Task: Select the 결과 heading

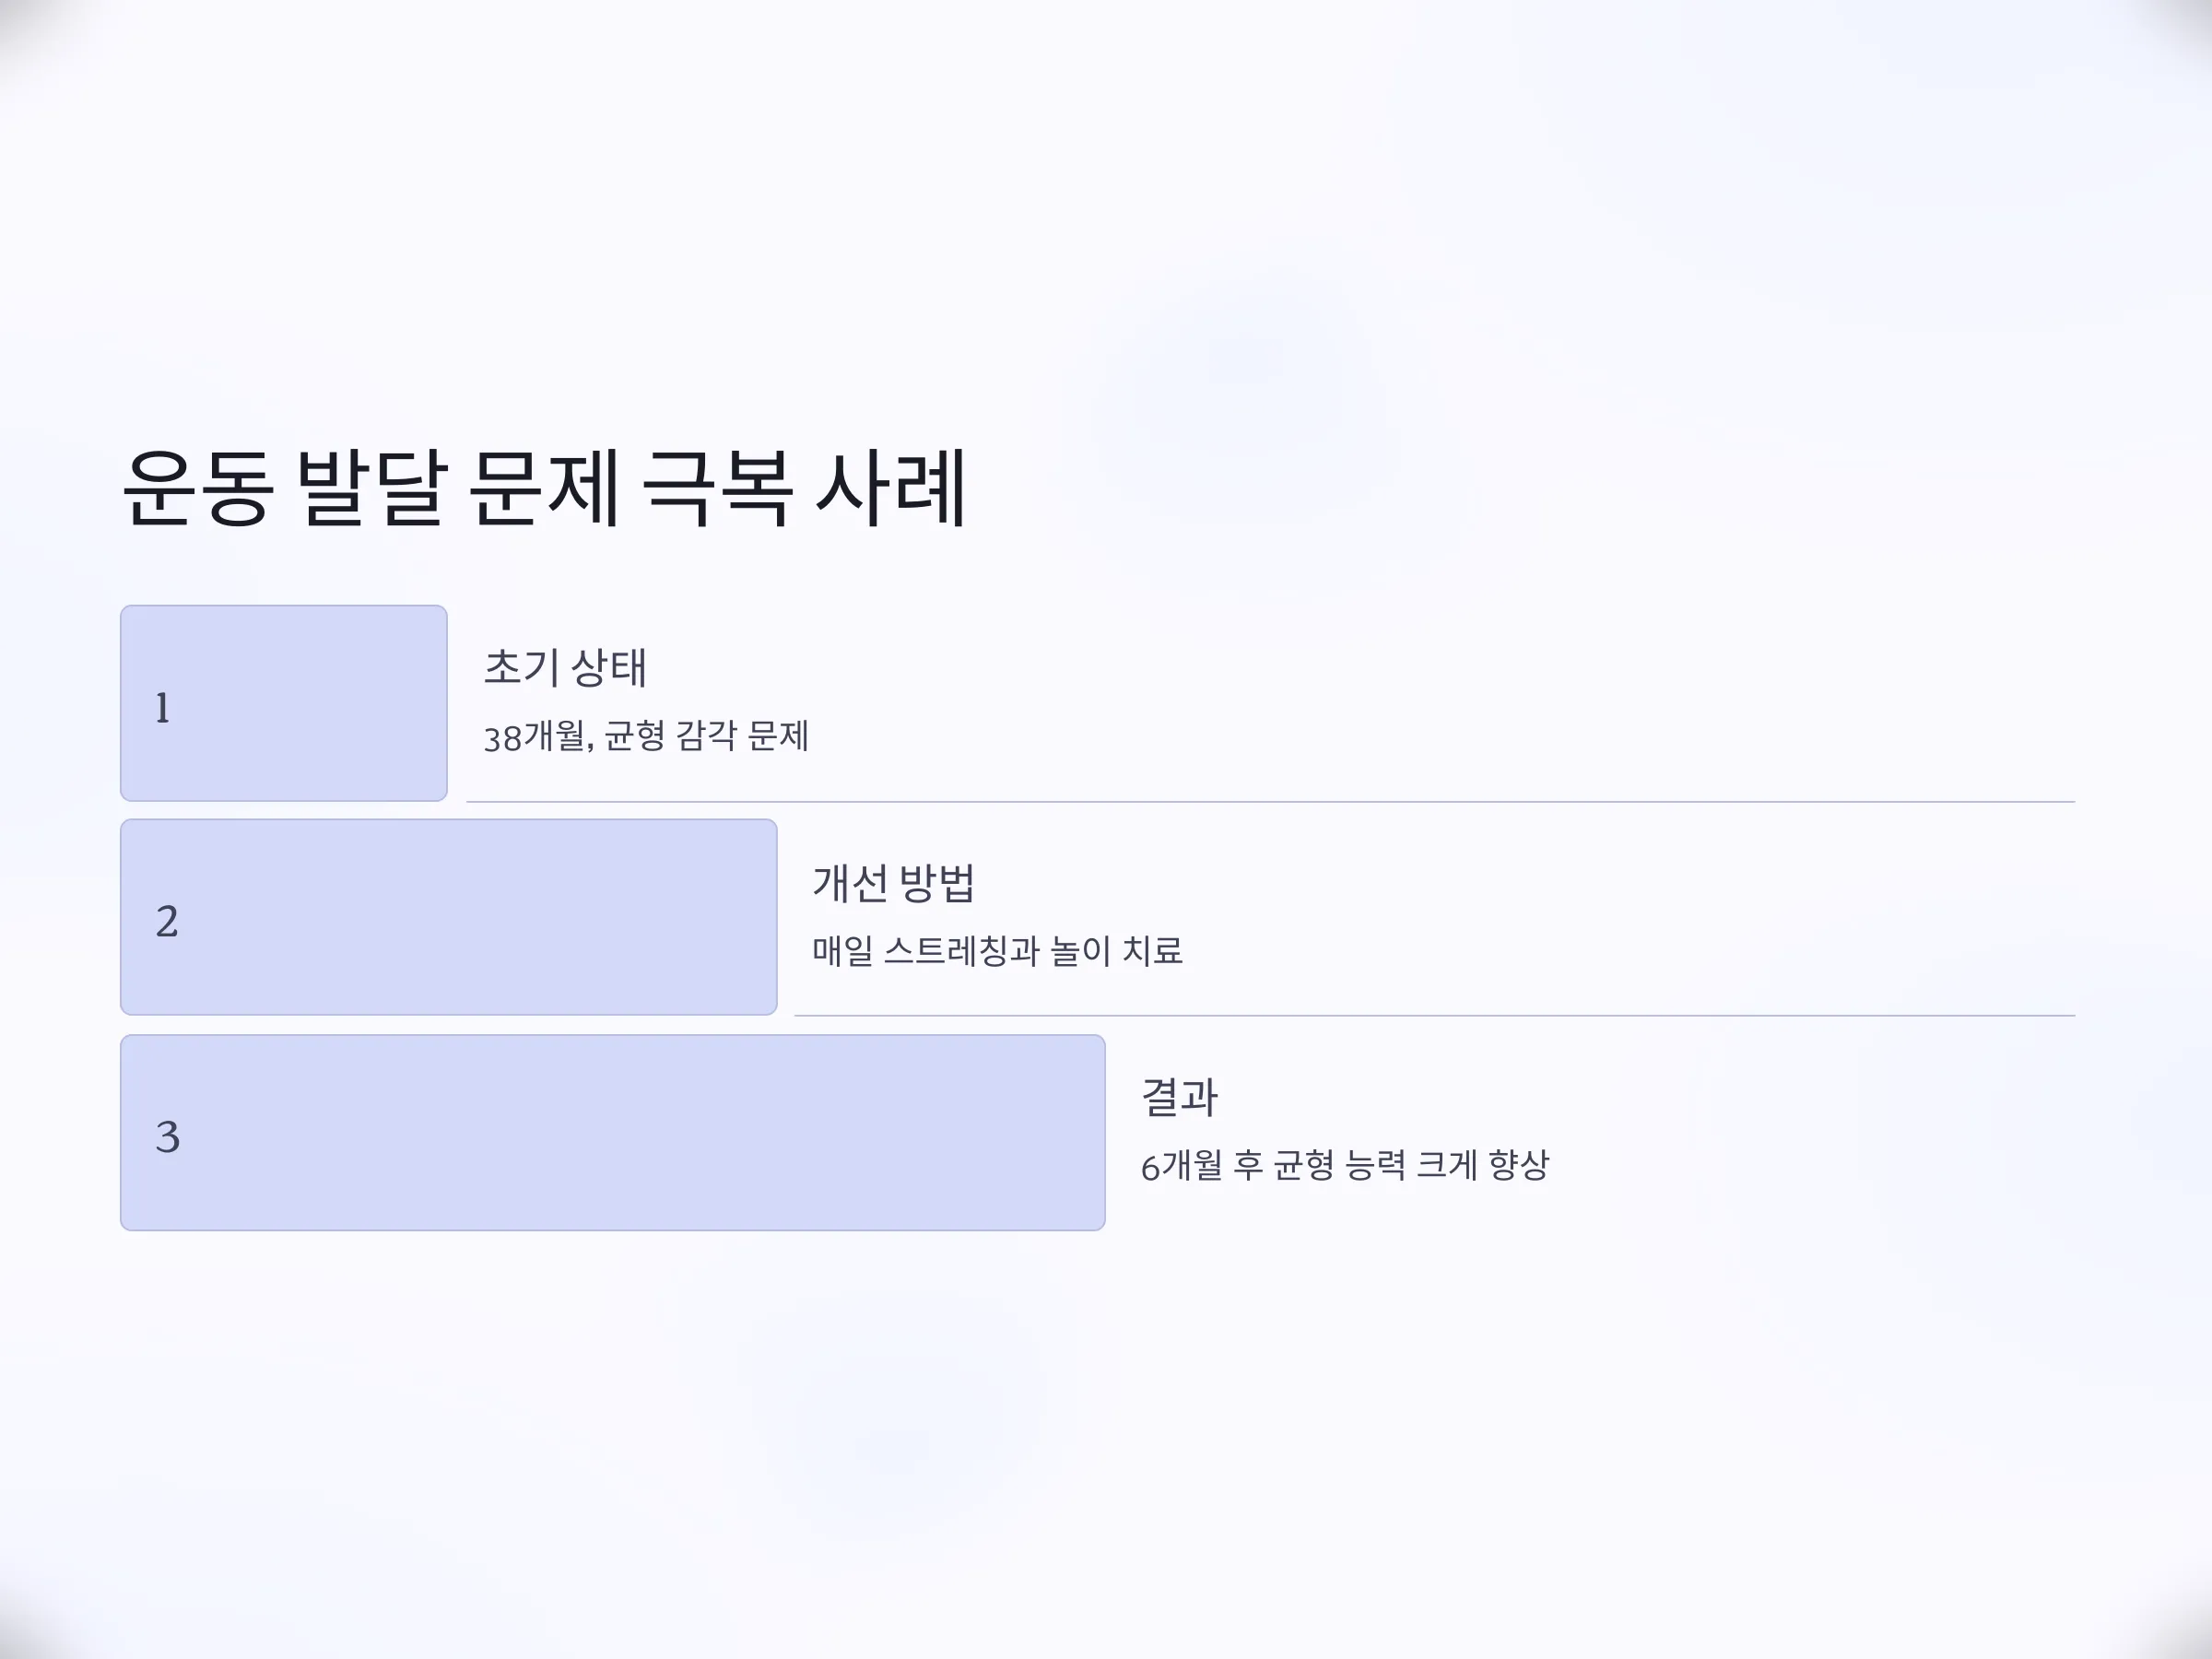Action: (x=1179, y=1096)
